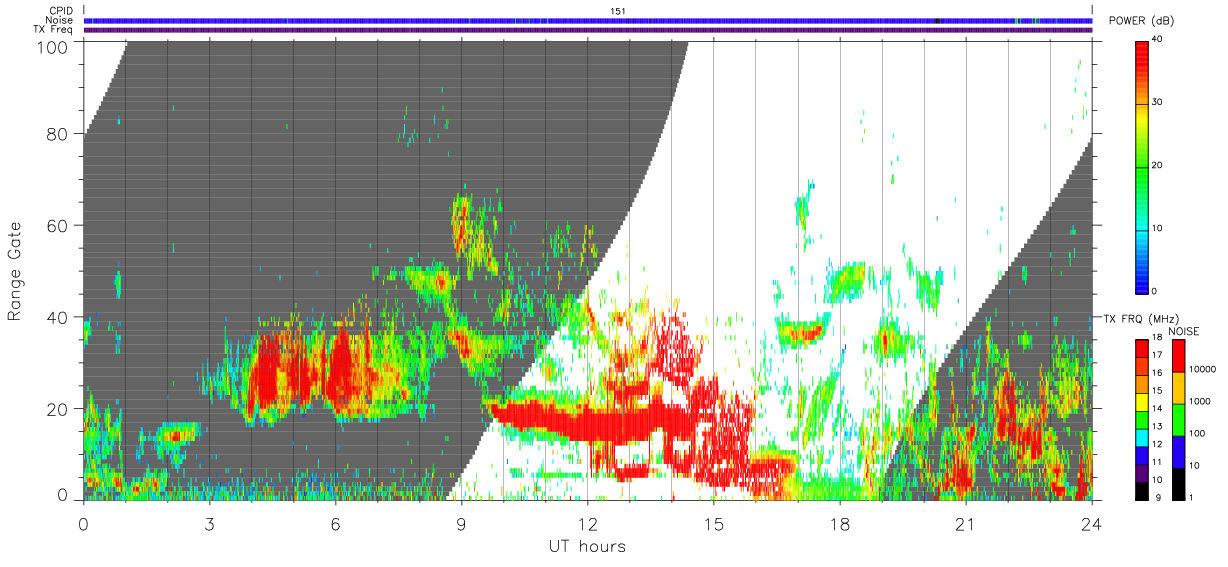Click the 20 tick on Range Gate axis
The width and height of the screenshot is (1228, 567).
point(58,408)
